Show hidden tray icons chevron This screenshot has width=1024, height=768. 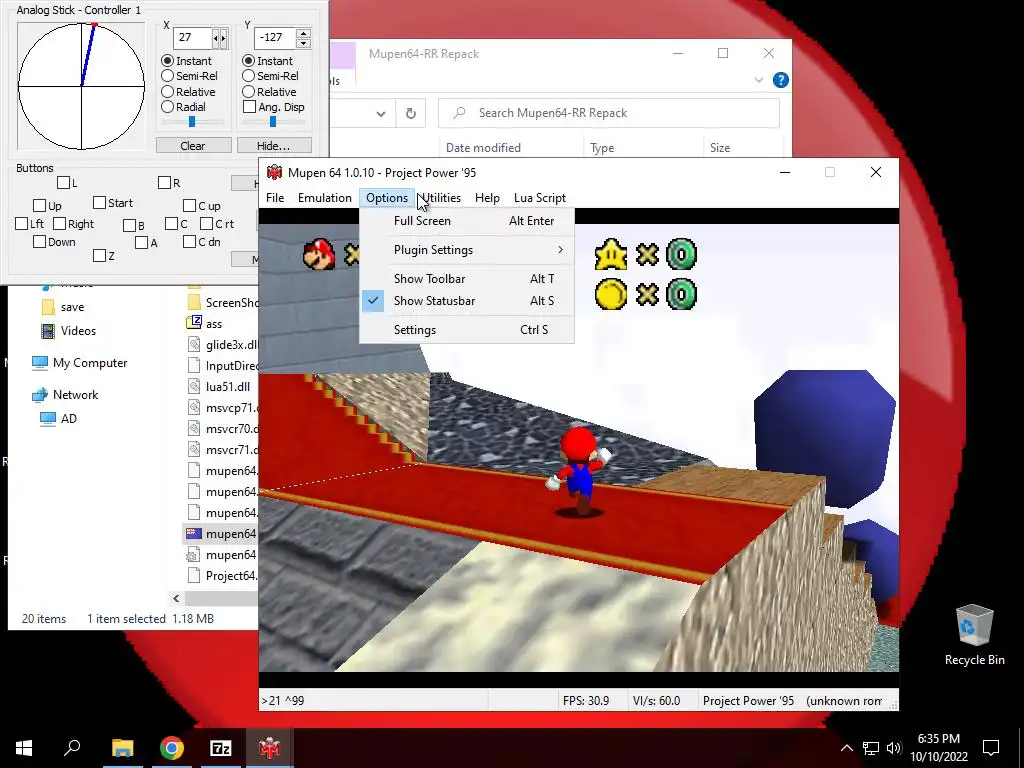click(846, 748)
